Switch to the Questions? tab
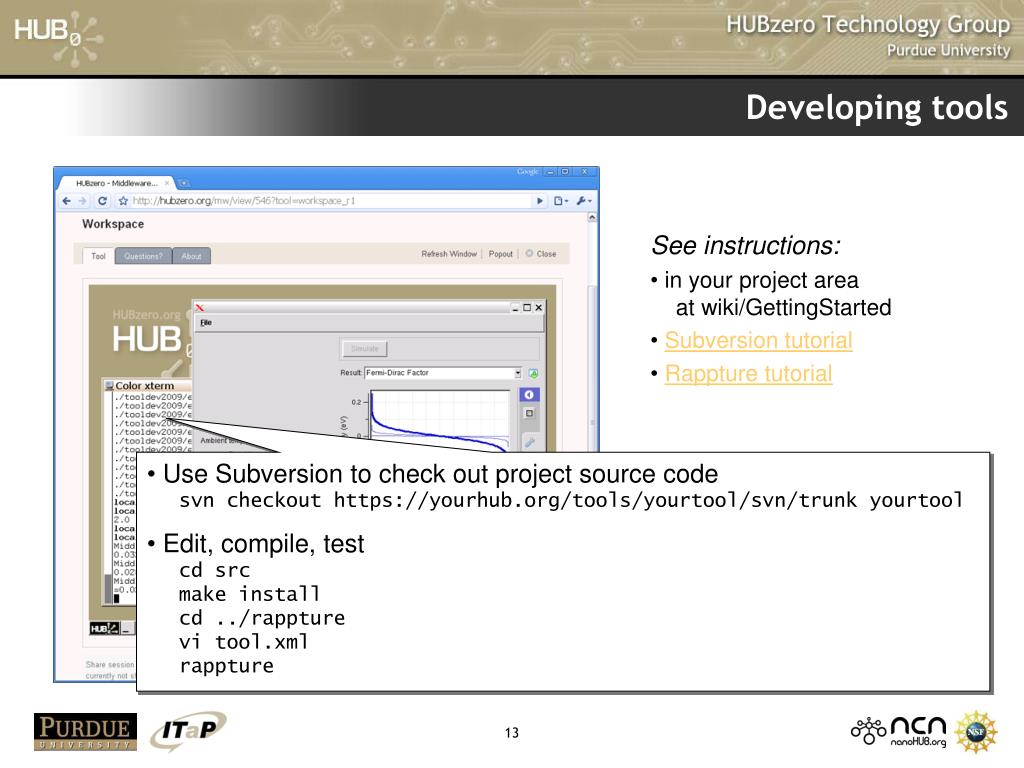The height and width of the screenshot is (768, 1024). tap(143, 256)
